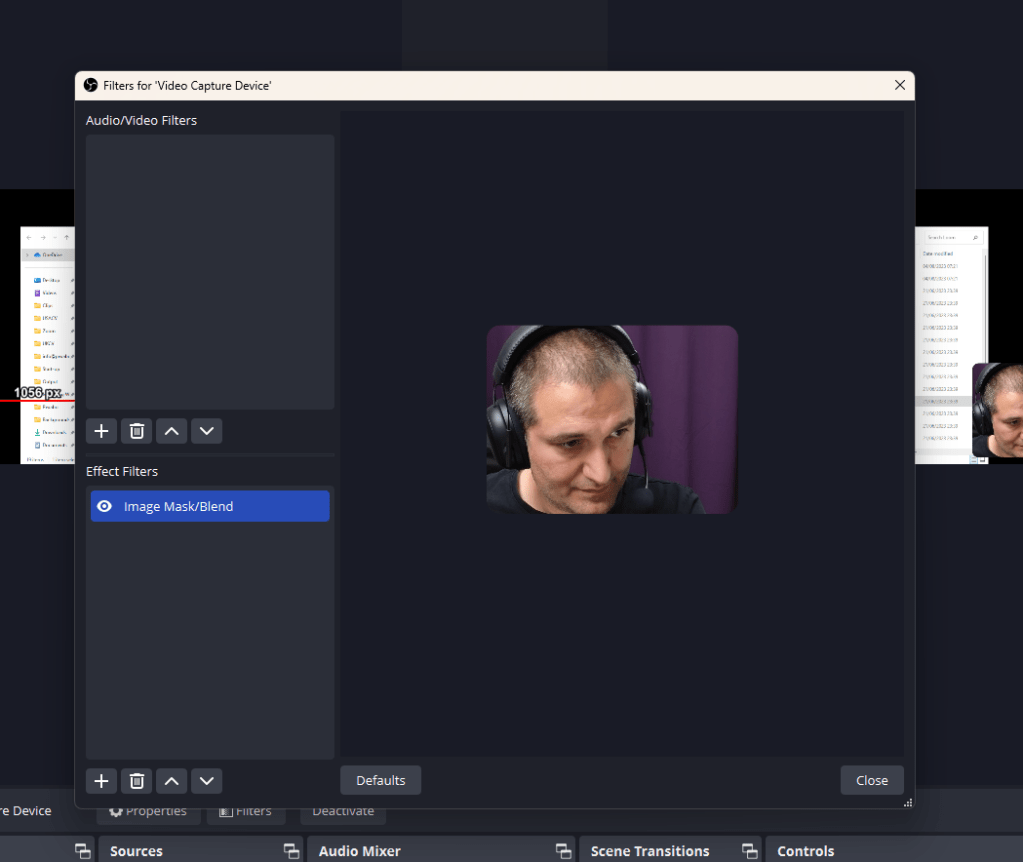This screenshot has width=1023, height=862.
Task: Click the X on the Filters window title bar
Action: coord(900,85)
